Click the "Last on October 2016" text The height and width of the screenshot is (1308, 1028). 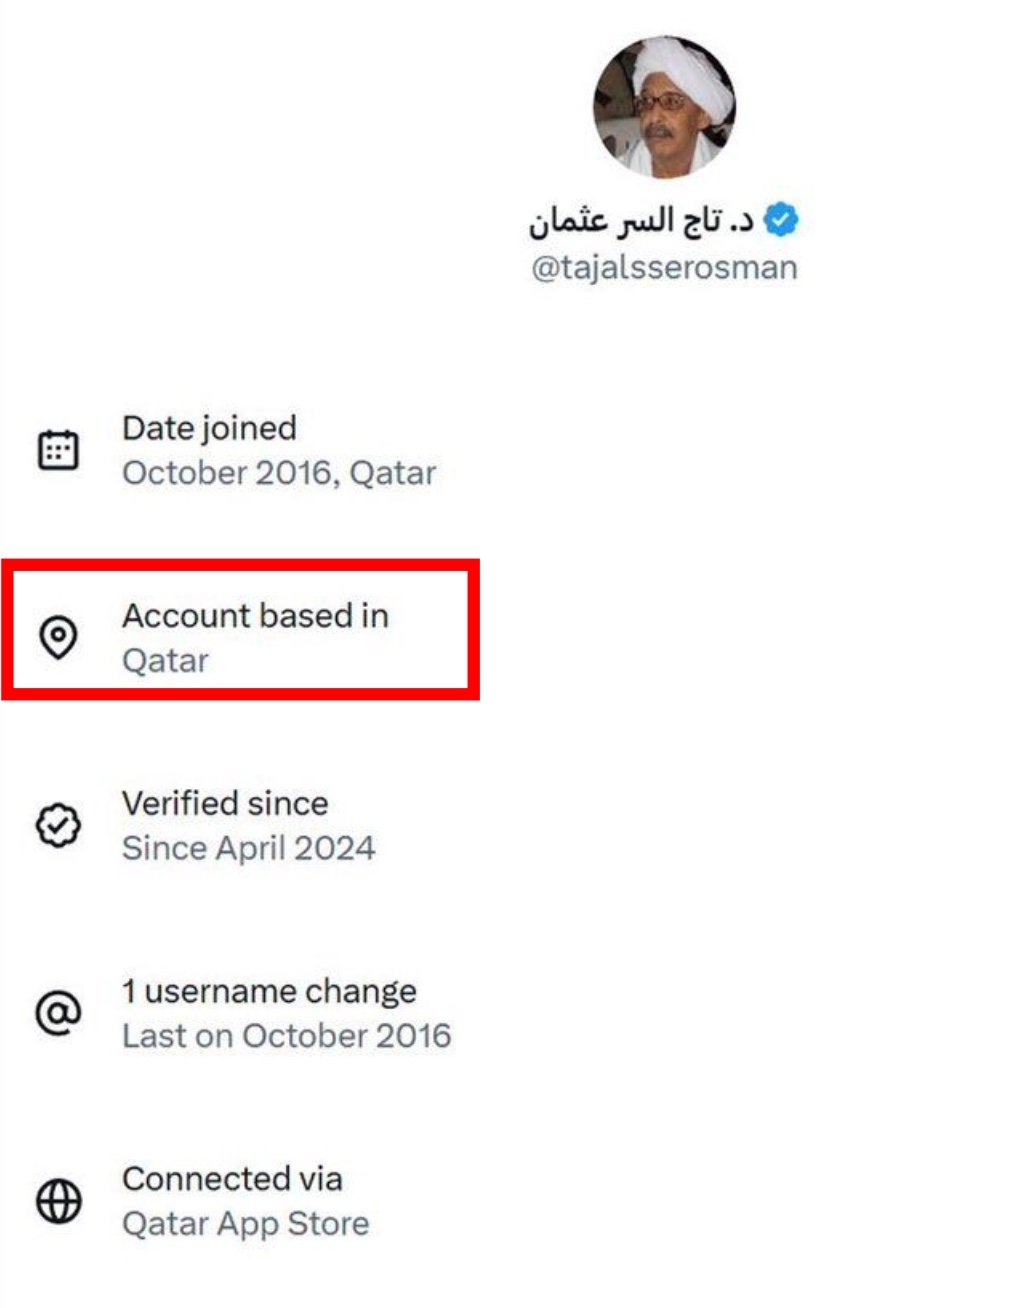coord(286,1036)
